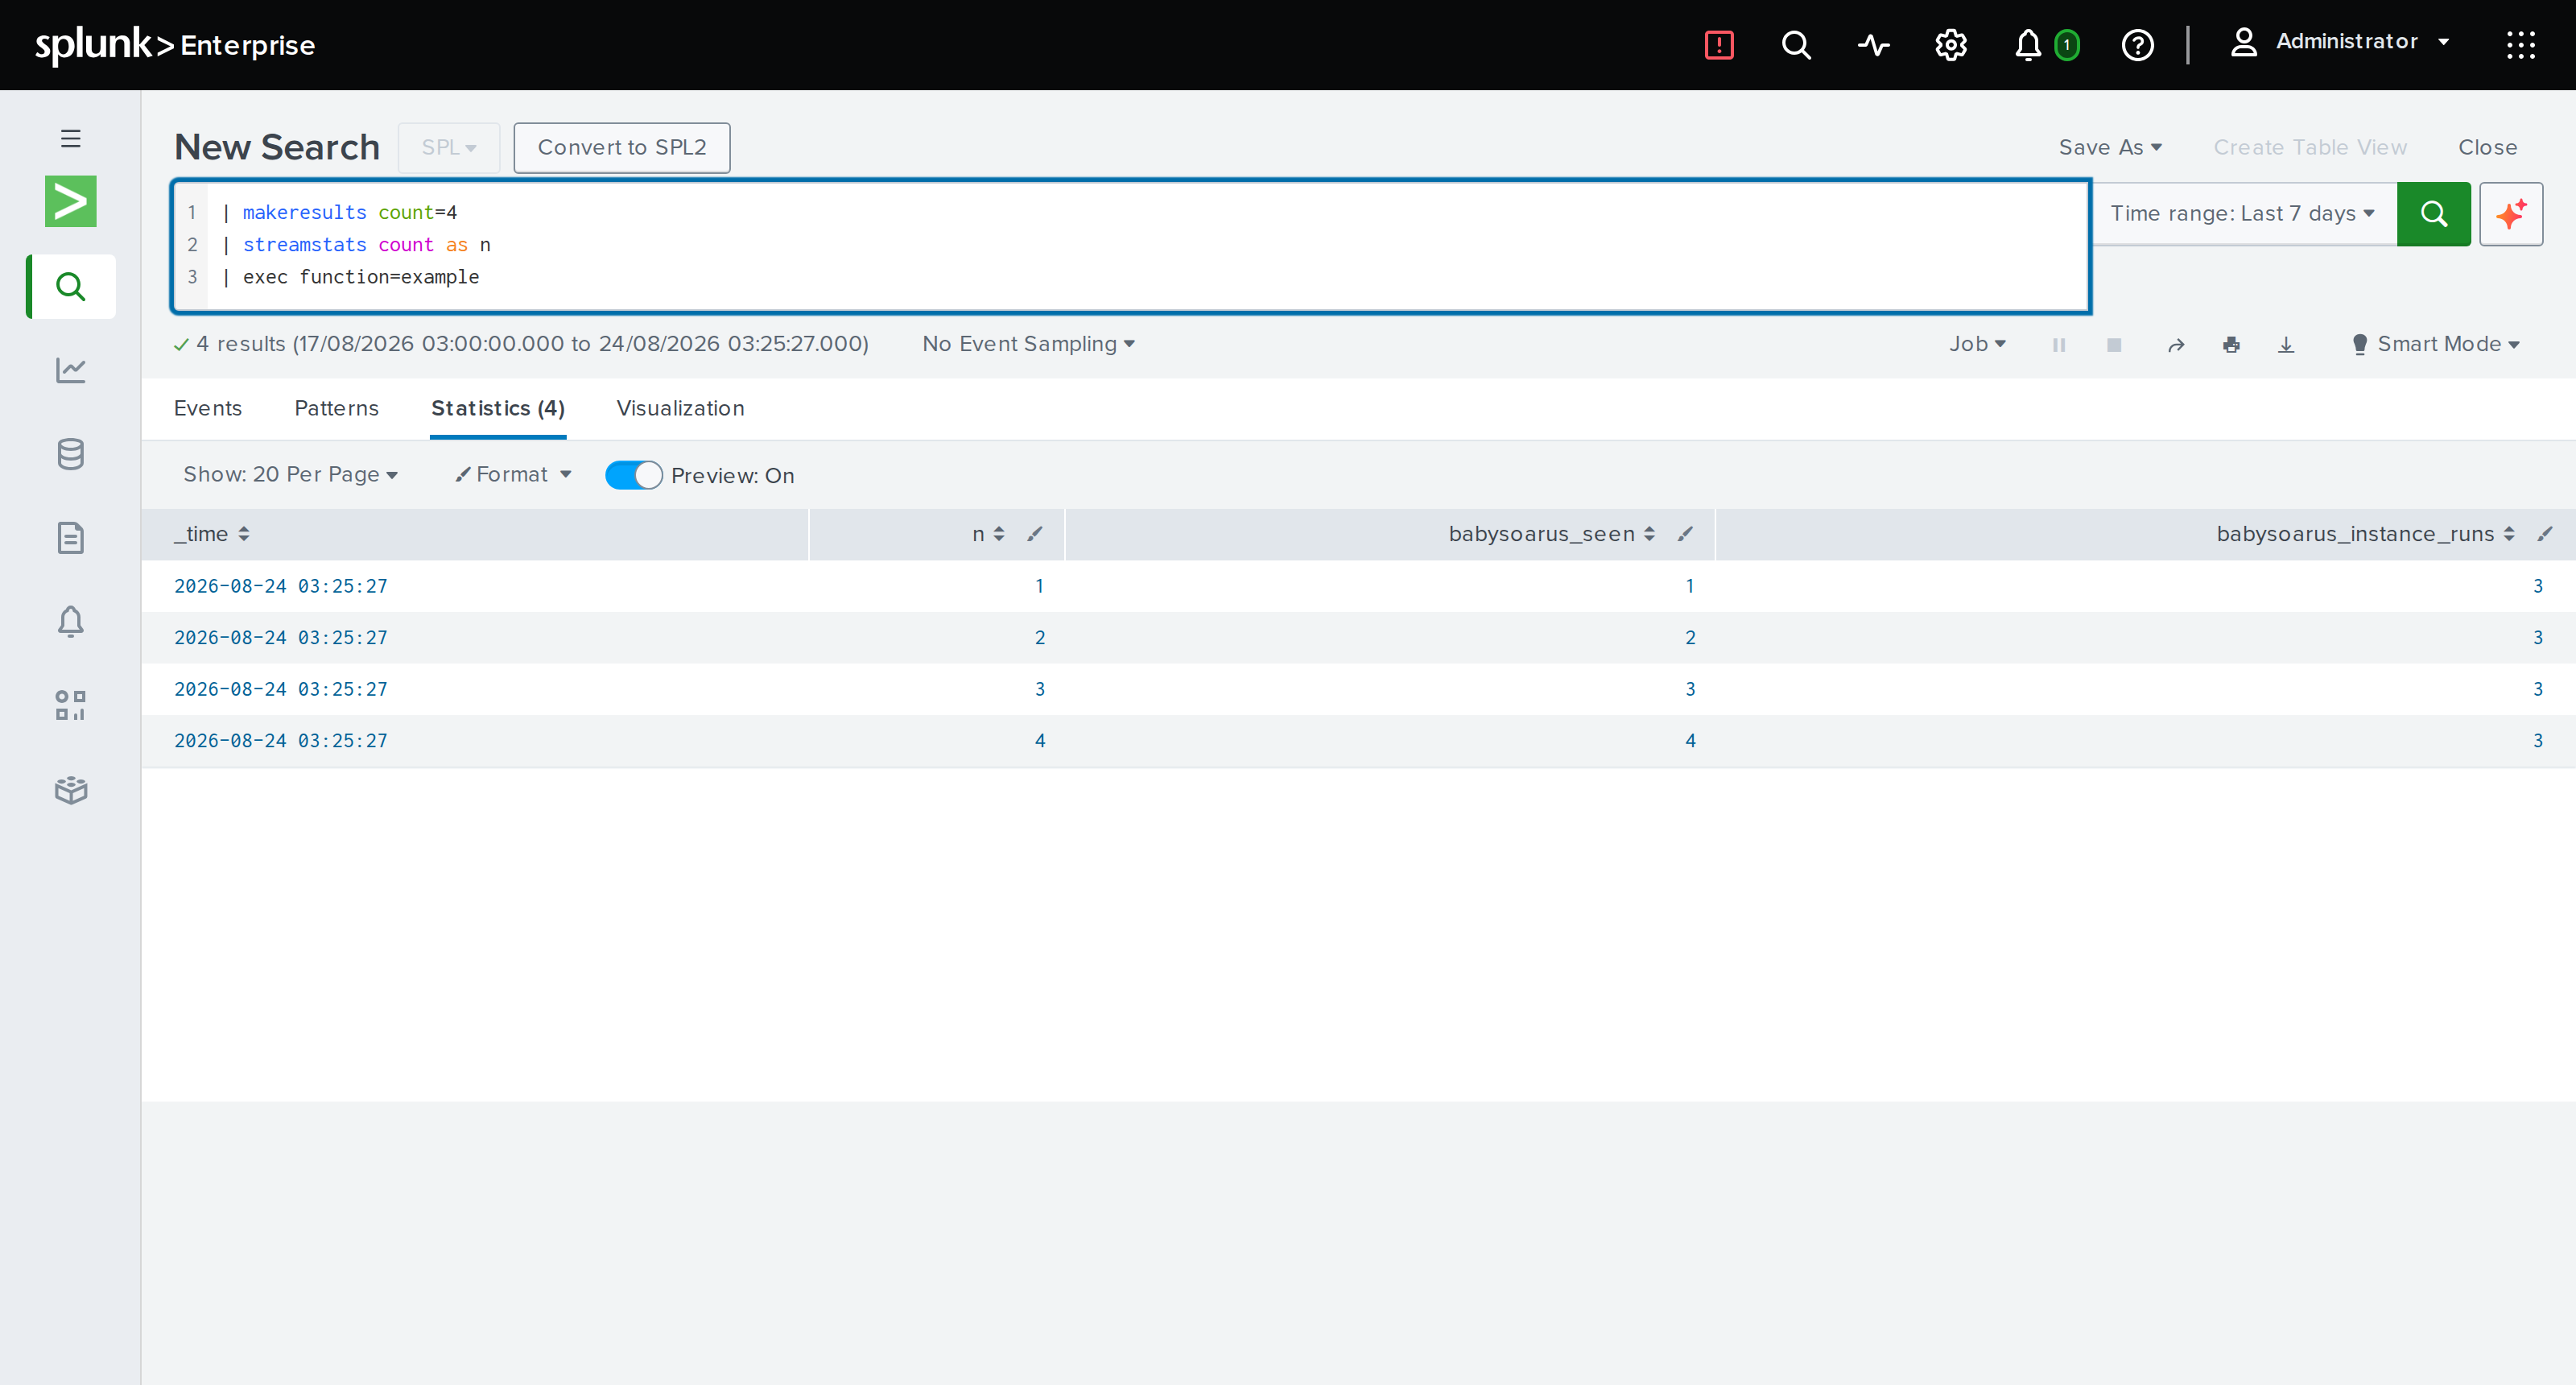
Task: Click babysoarus_instance_runs value in row n=2
Action: (2538, 638)
